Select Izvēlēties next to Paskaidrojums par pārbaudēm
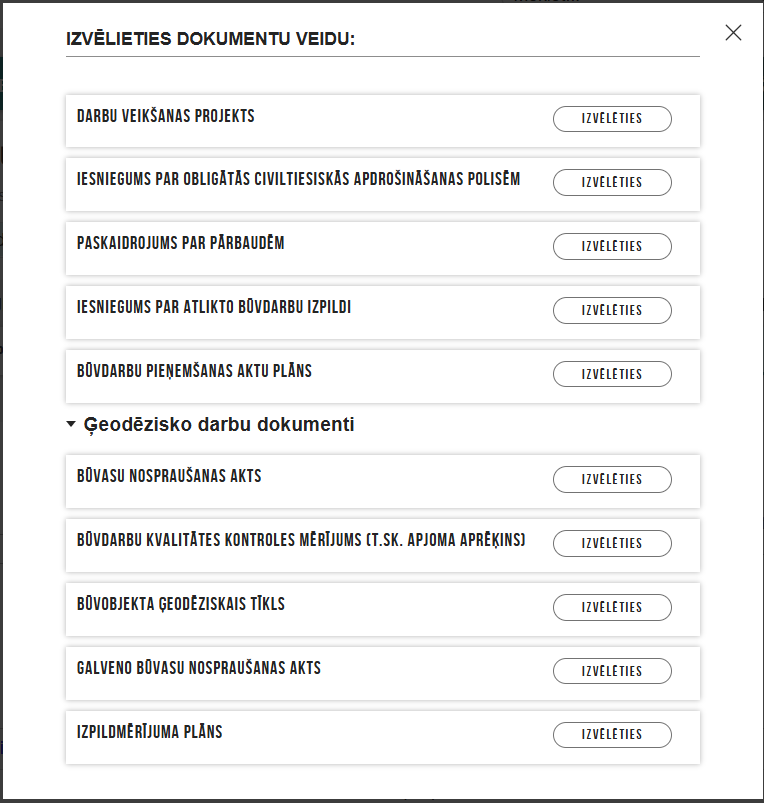This screenshot has height=803, width=764. [612, 246]
